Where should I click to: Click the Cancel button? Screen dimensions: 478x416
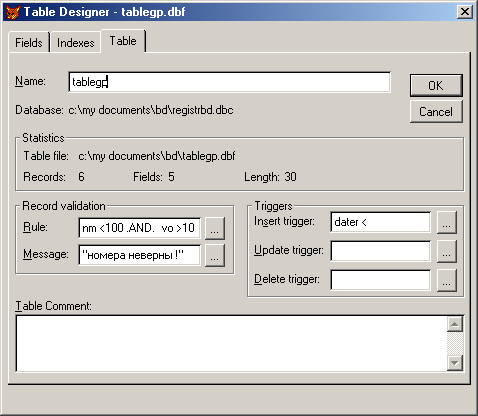click(x=436, y=112)
